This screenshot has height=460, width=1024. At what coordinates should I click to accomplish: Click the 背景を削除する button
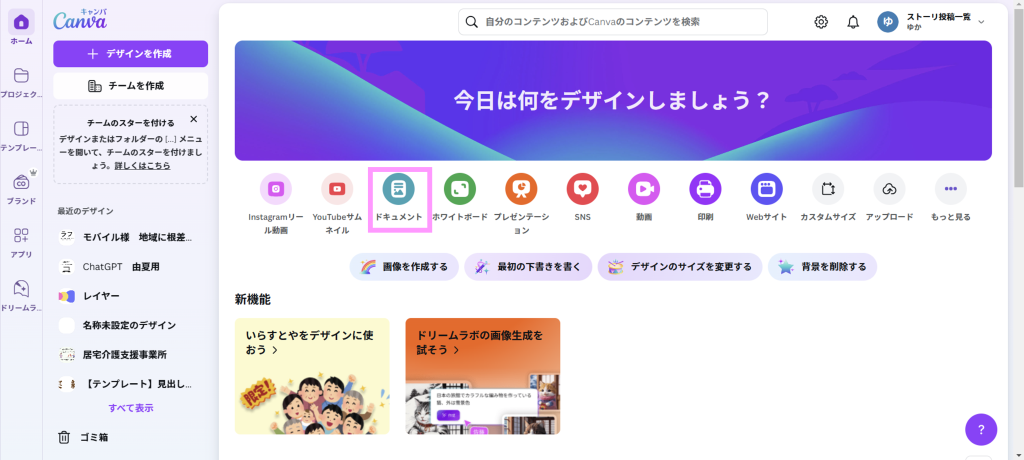point(823,267)
